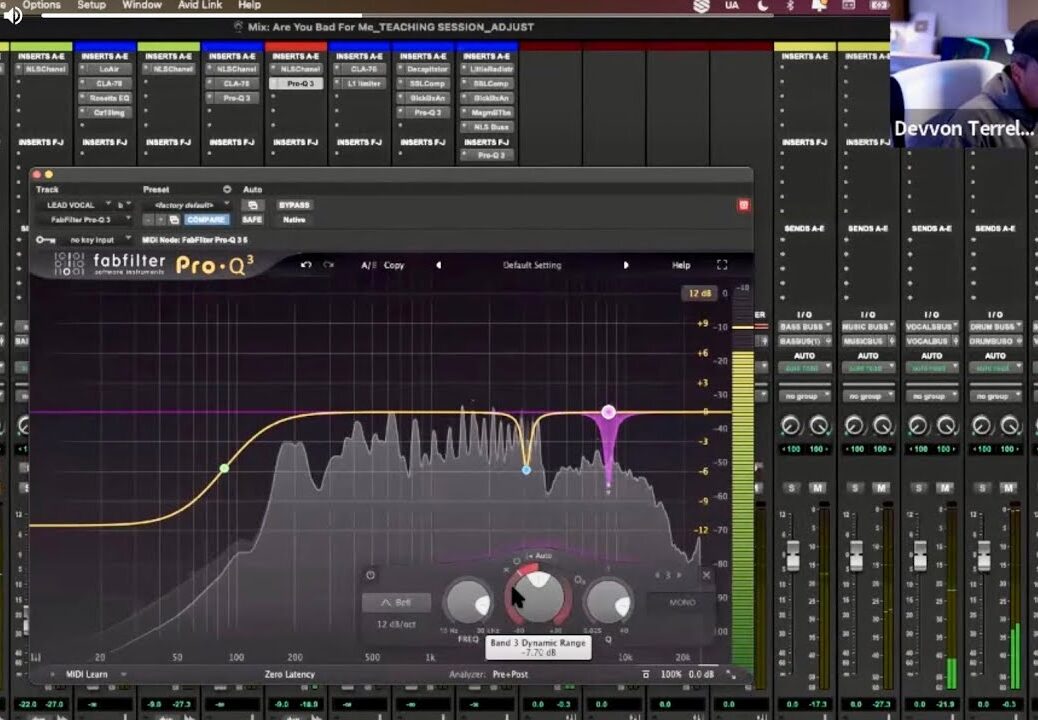Select the next preset plus button
This screenshot has width=1038, height=720.
pyautogui.click(x=161, y=220)
